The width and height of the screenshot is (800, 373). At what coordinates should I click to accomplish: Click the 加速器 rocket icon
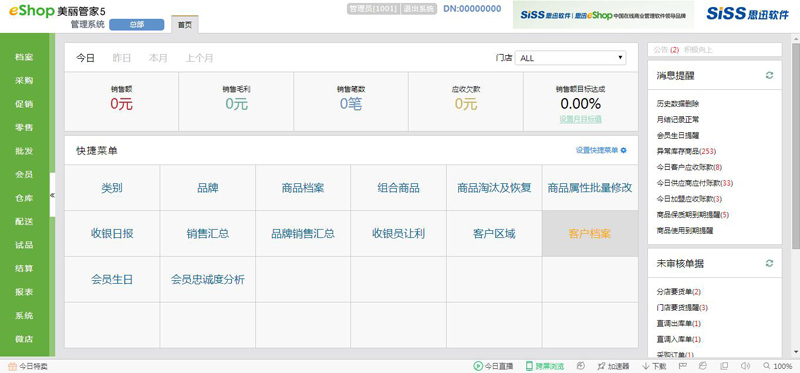click(602, 366)
